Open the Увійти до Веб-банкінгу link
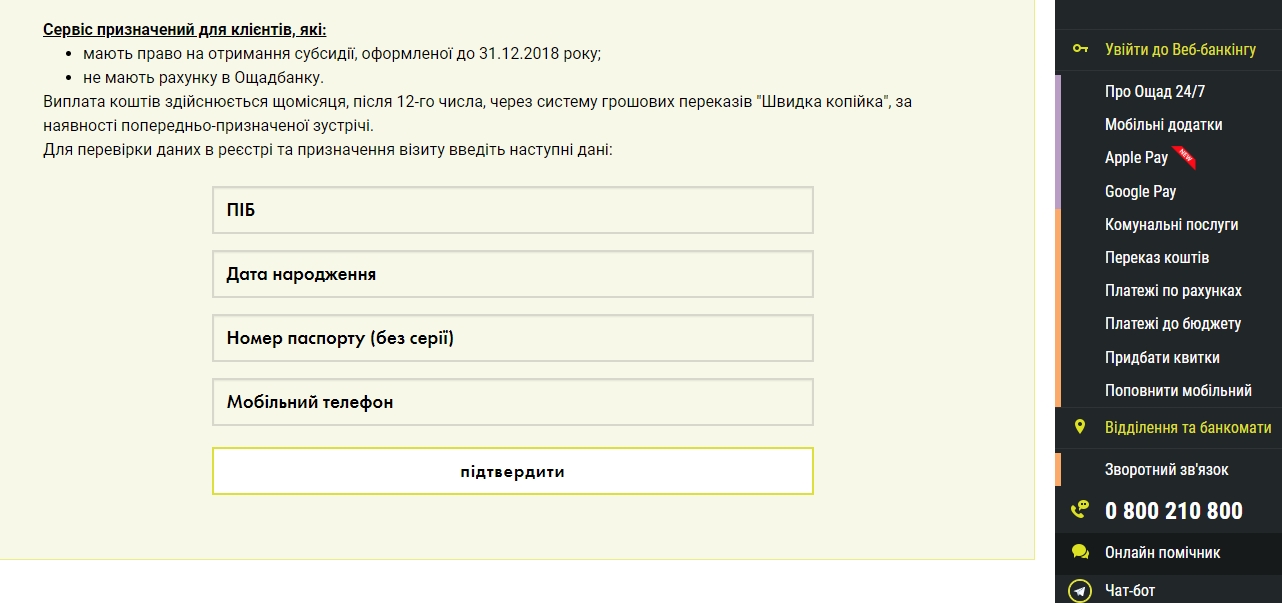 coord(1180,49)
